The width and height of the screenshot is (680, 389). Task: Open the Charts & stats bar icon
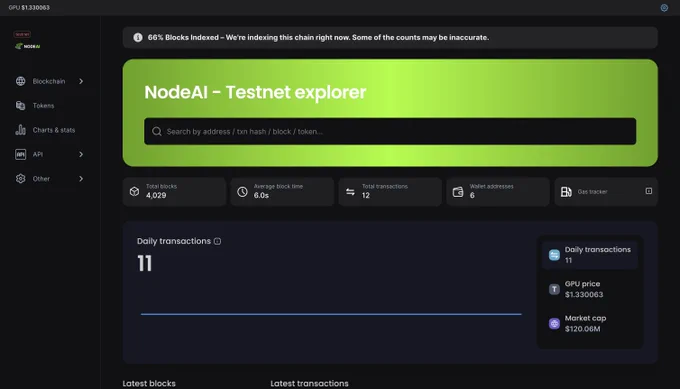(x=20, y=130)
